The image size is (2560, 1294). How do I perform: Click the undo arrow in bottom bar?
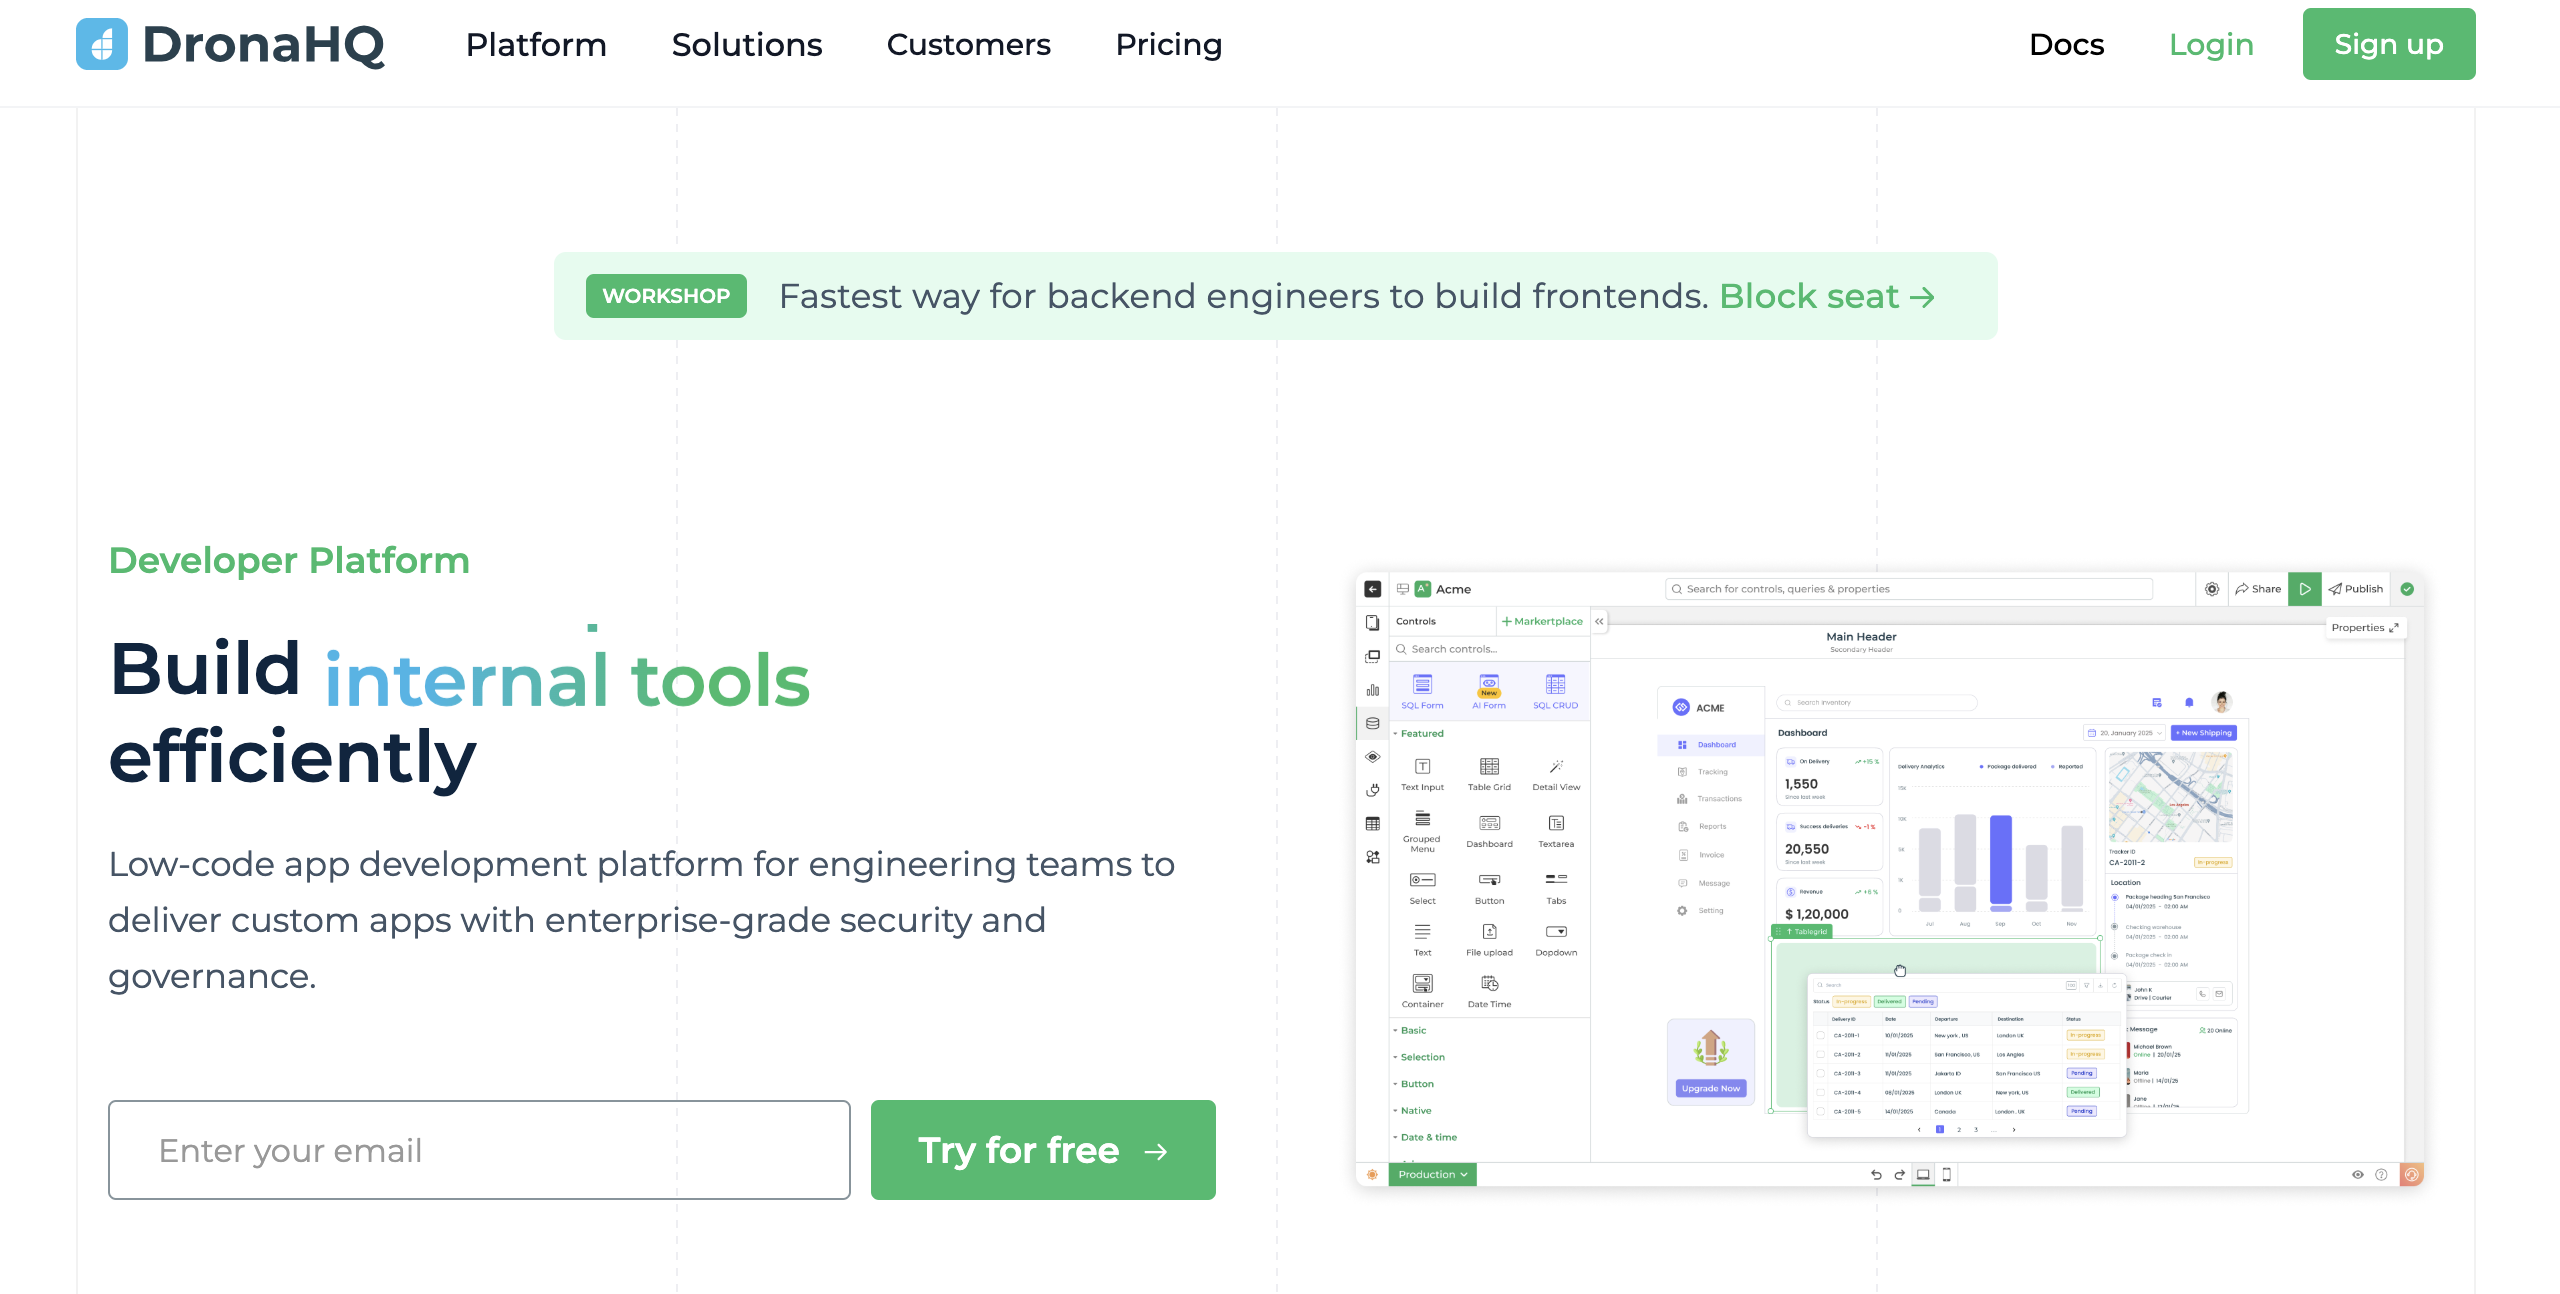tap(1876, 1175)
